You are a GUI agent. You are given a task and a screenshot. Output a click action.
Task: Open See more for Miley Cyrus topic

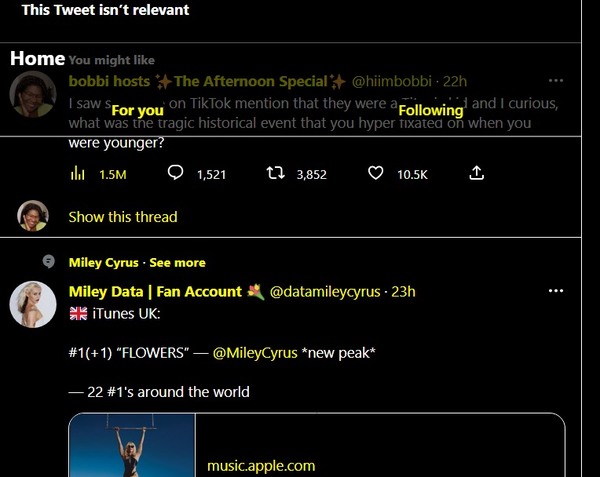click(x=177, y=262)
